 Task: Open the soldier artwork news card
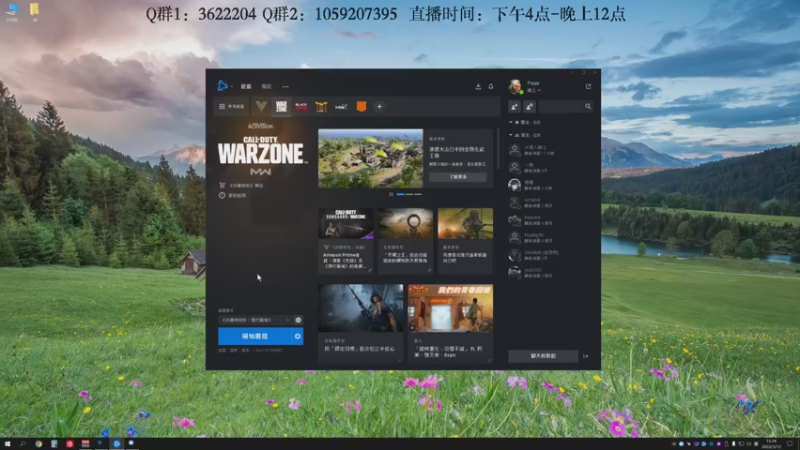(465, 240)
